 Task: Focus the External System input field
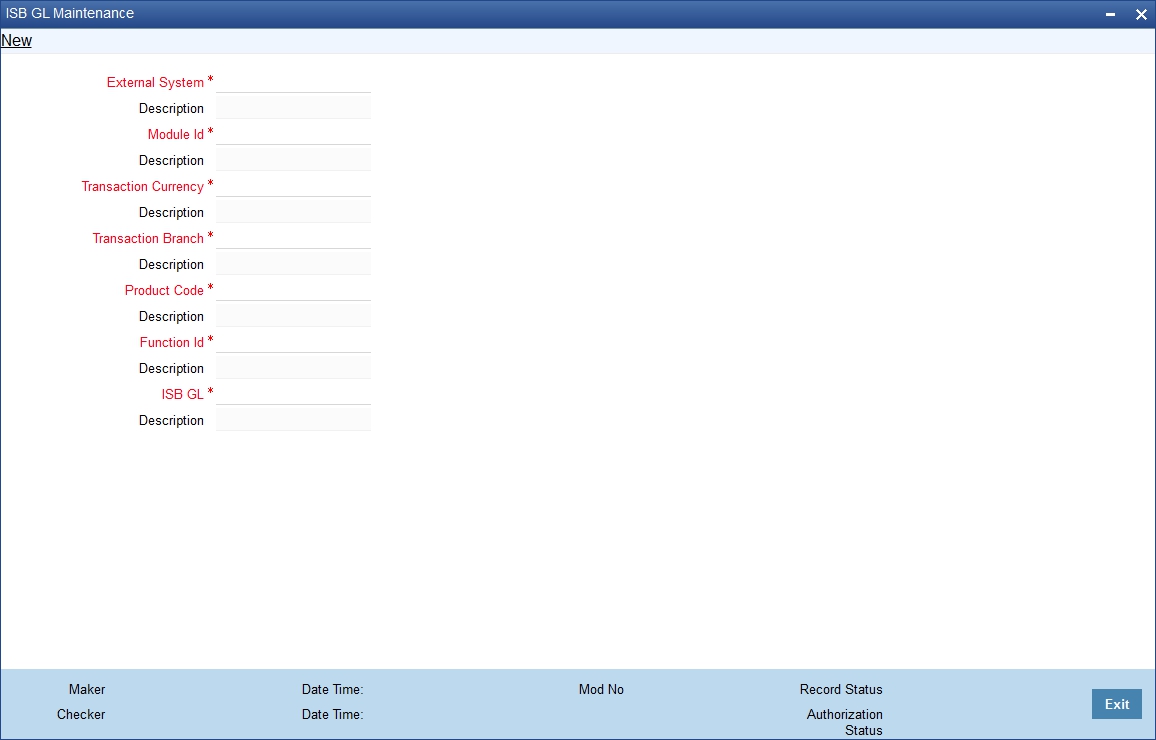coord(293,82)
